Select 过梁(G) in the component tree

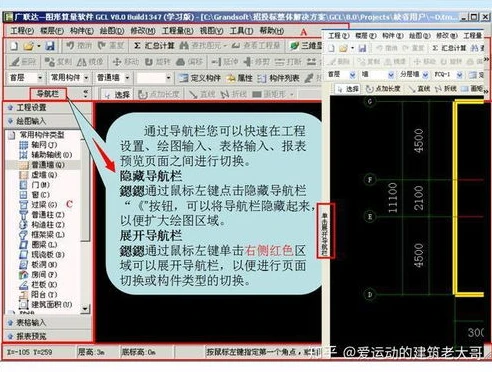39,204
